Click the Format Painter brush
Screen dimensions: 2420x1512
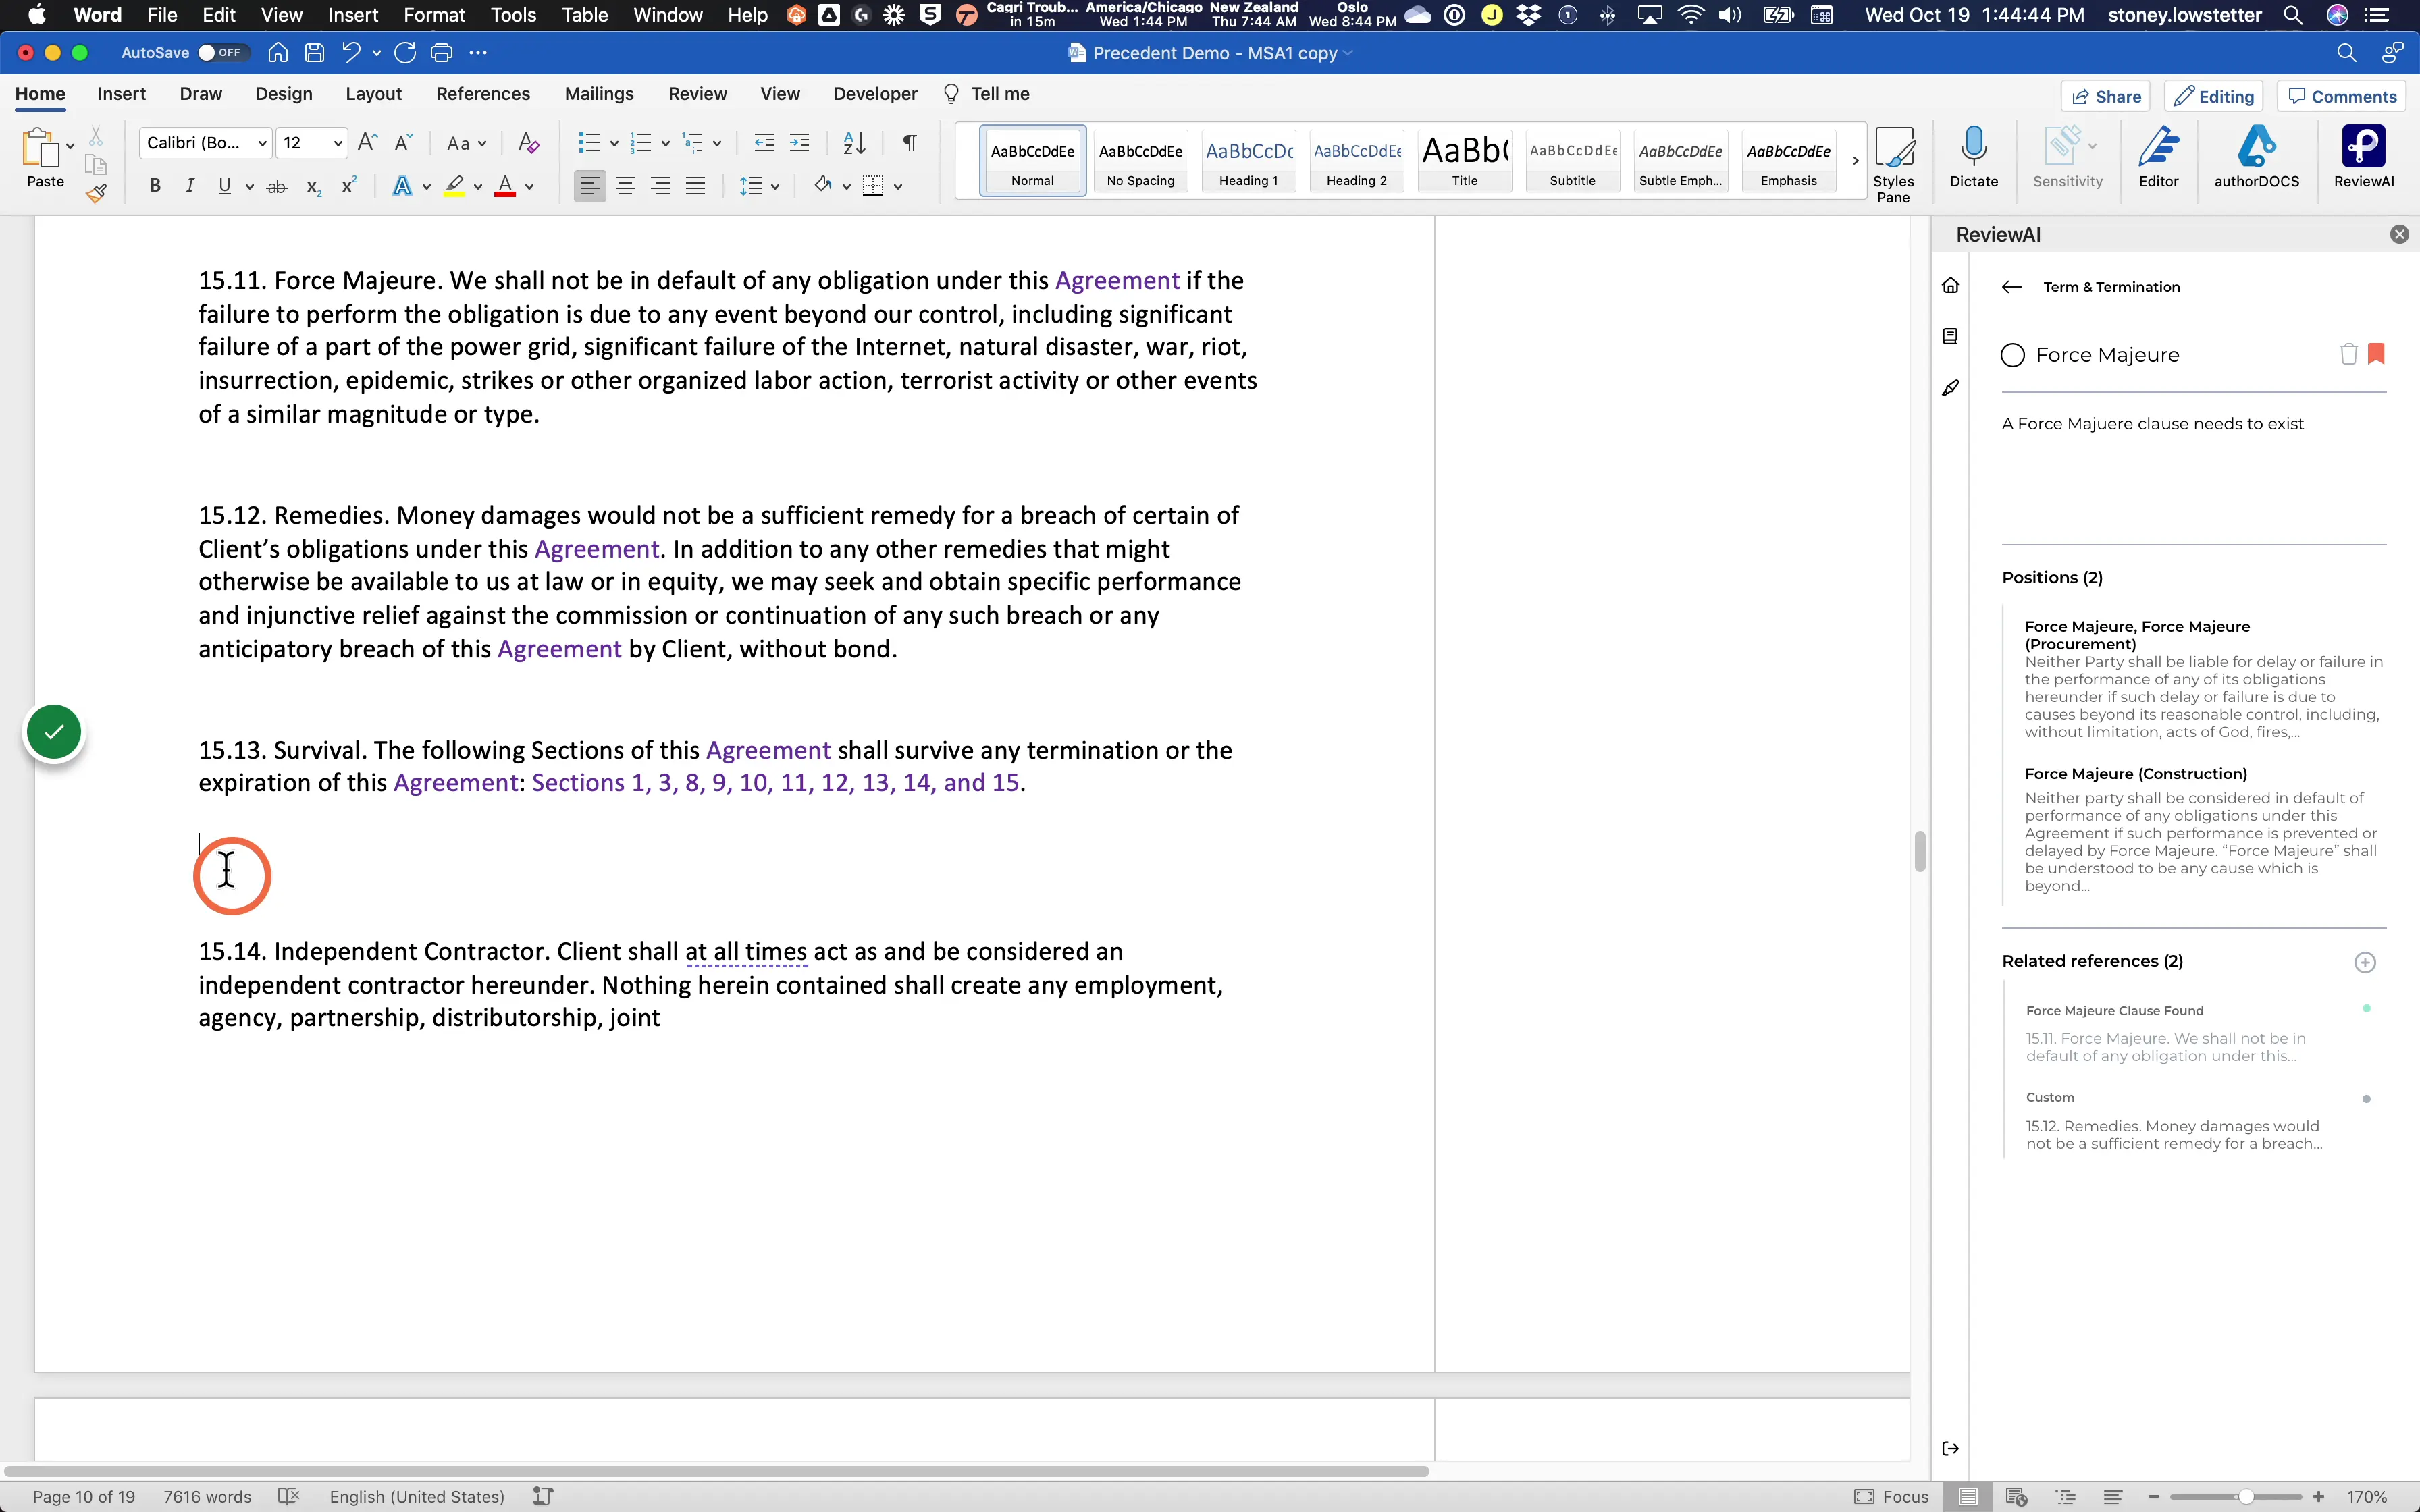96,193
